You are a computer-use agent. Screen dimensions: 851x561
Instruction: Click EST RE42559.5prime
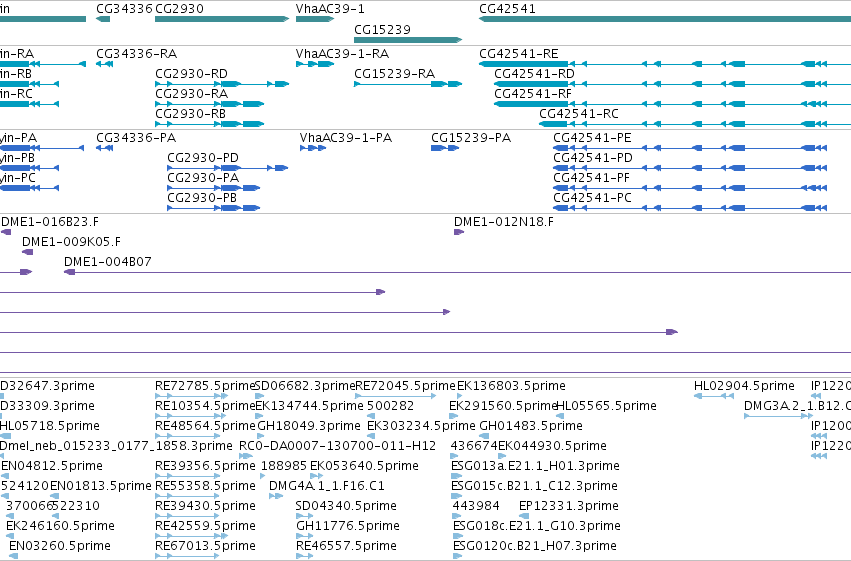point(205,526)
